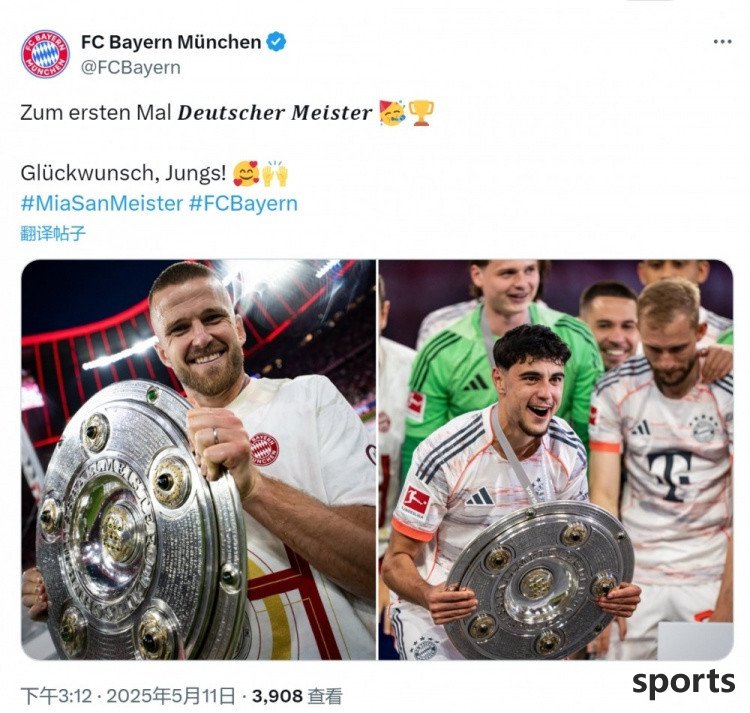This screenshot has height=713, width=750.
Task: Open left photo with the trophy shield
Action: pyautogui.click(x=199, y=460)
